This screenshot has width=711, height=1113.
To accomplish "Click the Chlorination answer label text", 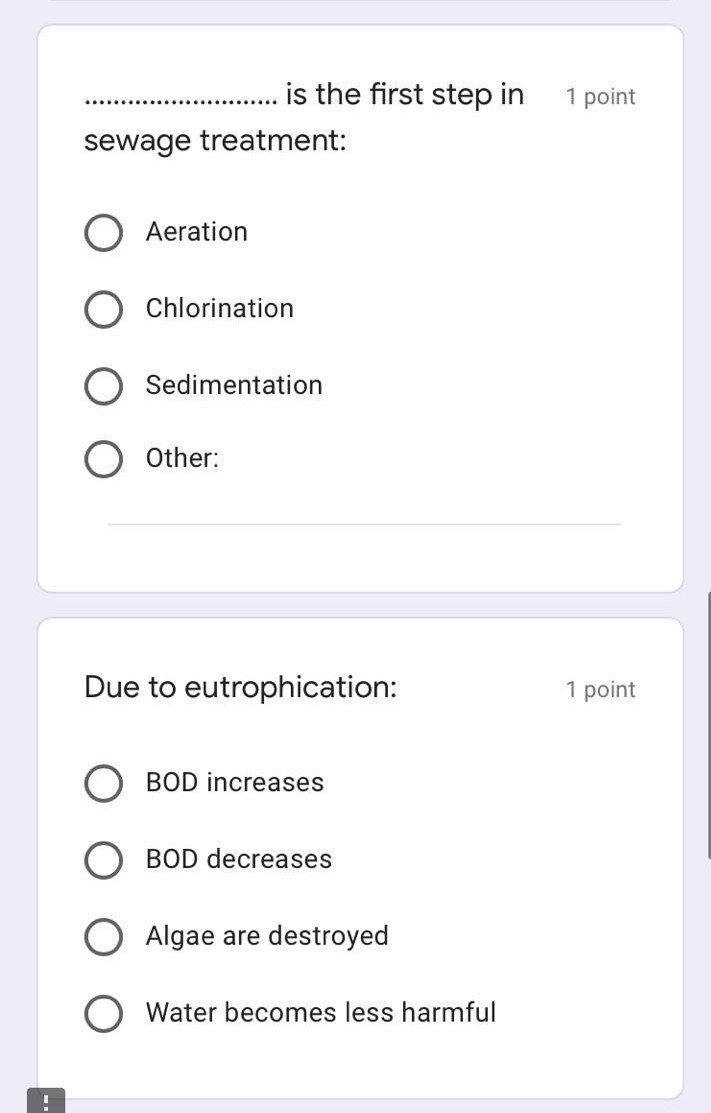I will 219,309.
